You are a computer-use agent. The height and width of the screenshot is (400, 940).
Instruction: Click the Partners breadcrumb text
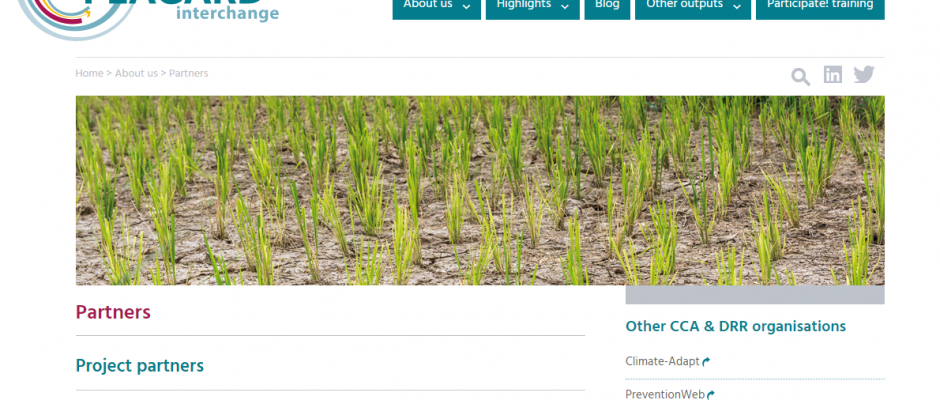pos(189,73)
